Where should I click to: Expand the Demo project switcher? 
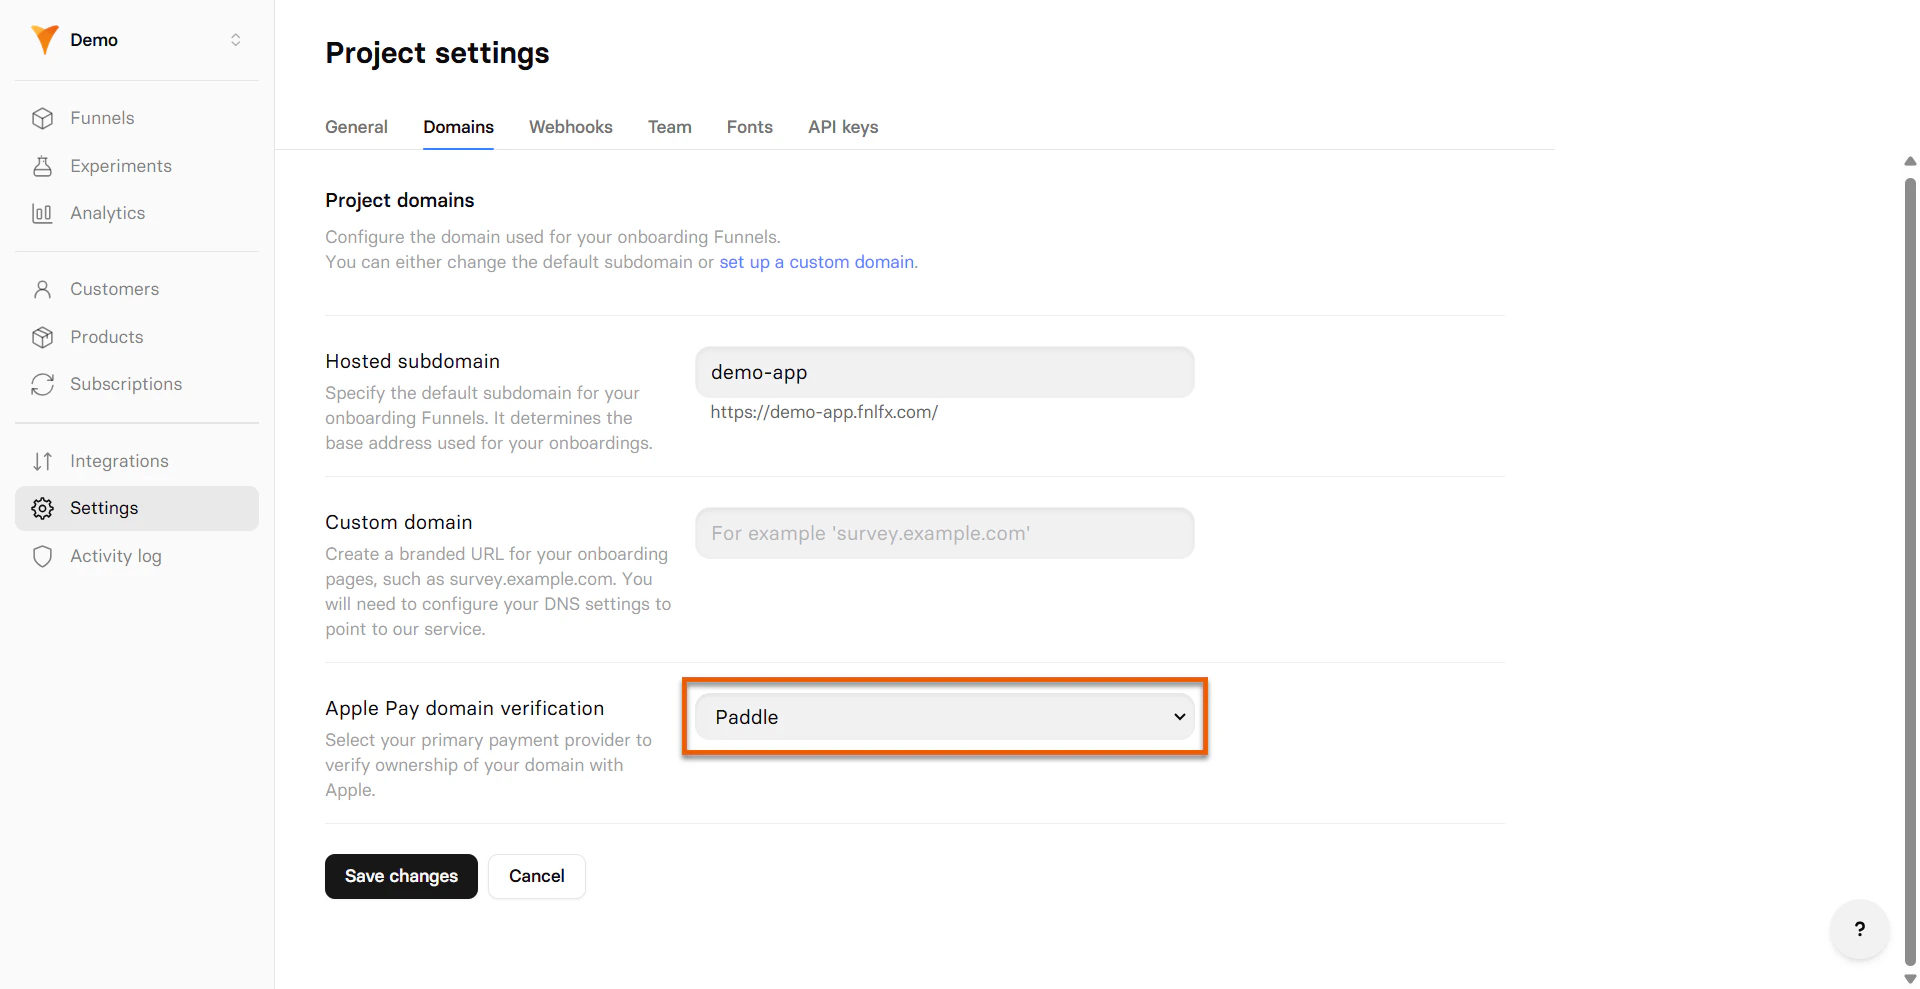click(236, 40)
